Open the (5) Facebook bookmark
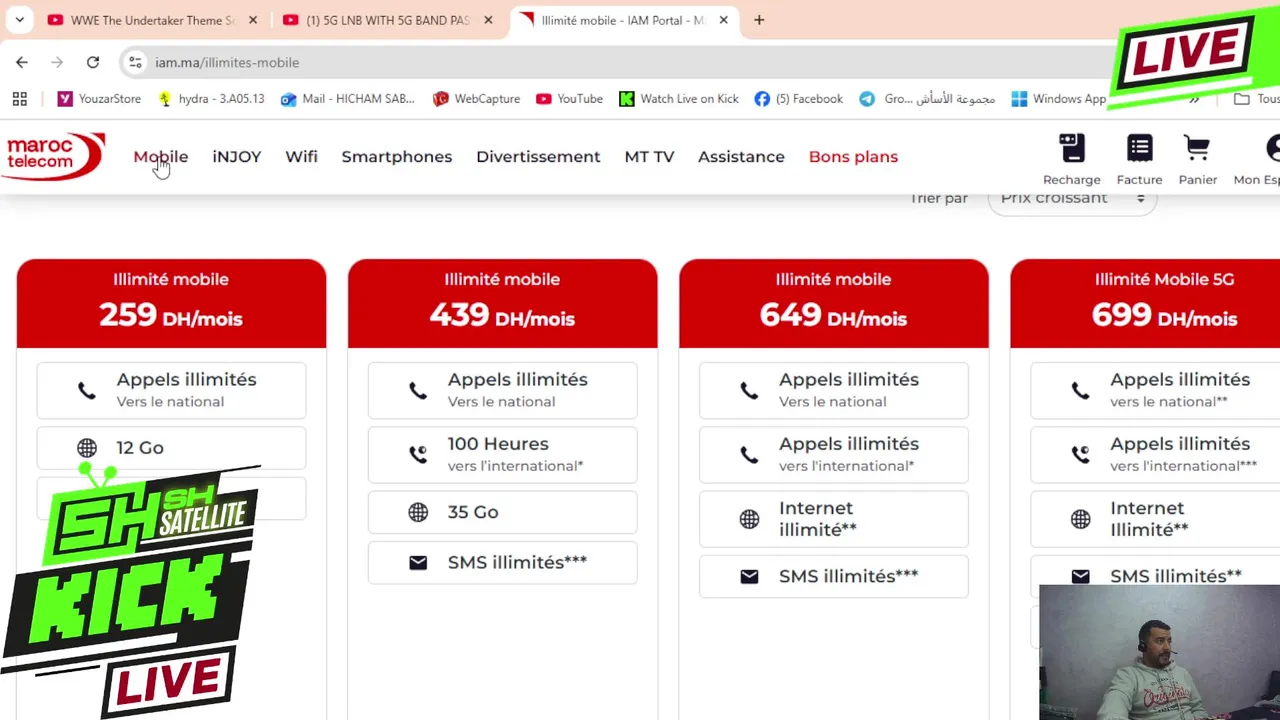The image size is (1280, 720). coord(798,99)
